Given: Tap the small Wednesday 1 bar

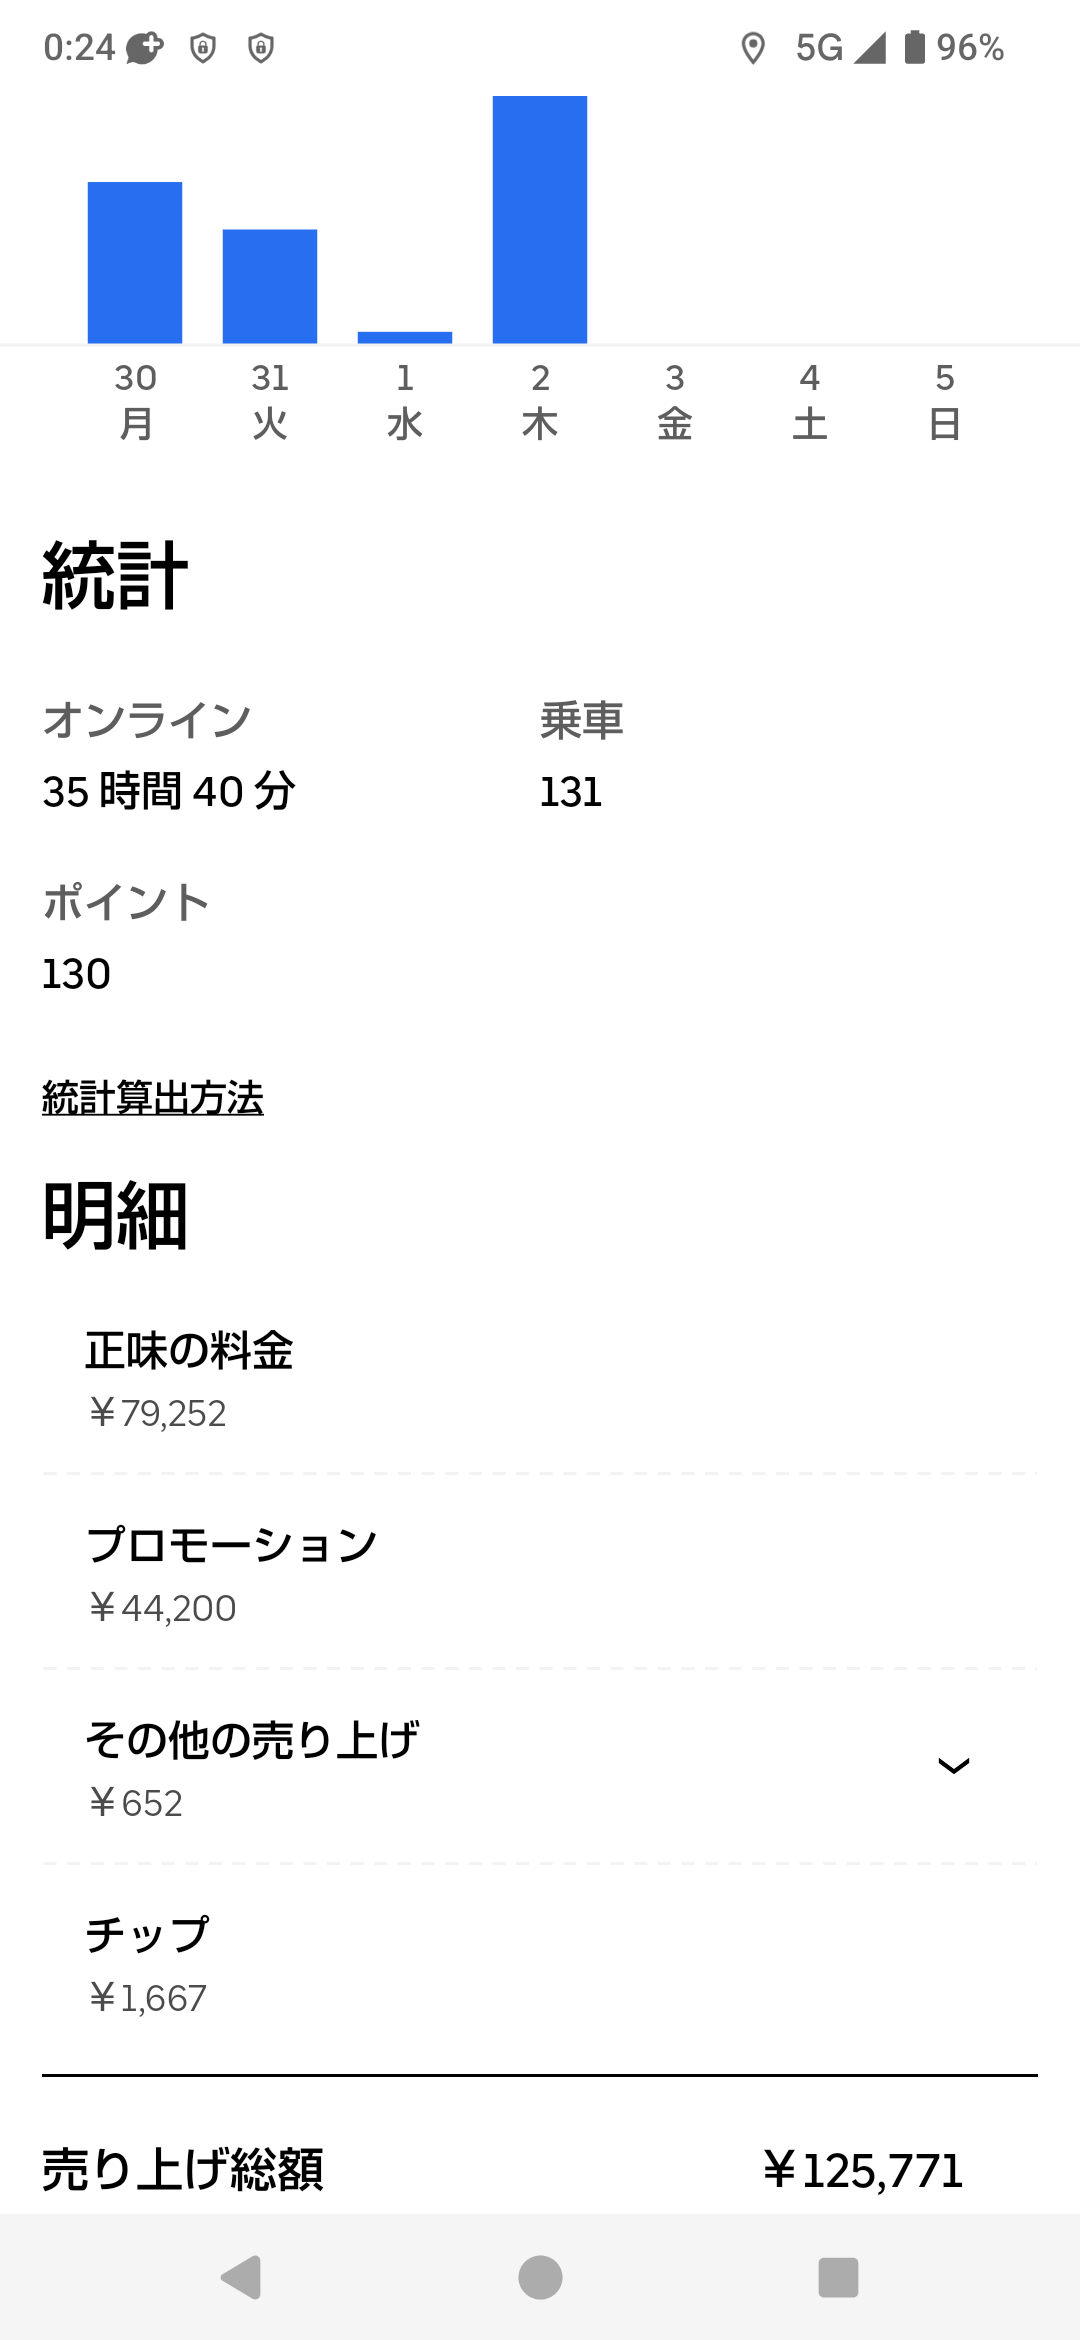Looking at the screenshot, I should coord(405,337).
